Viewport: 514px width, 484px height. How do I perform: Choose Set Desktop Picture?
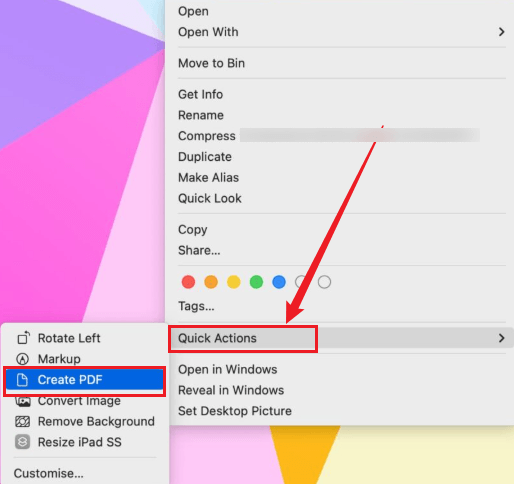[235, 411]
